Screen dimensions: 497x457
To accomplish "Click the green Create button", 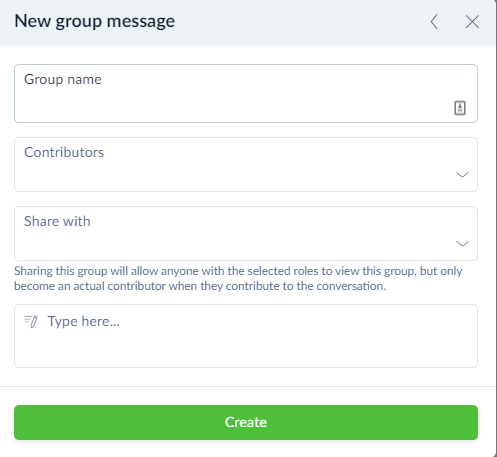I will [246, 422].
